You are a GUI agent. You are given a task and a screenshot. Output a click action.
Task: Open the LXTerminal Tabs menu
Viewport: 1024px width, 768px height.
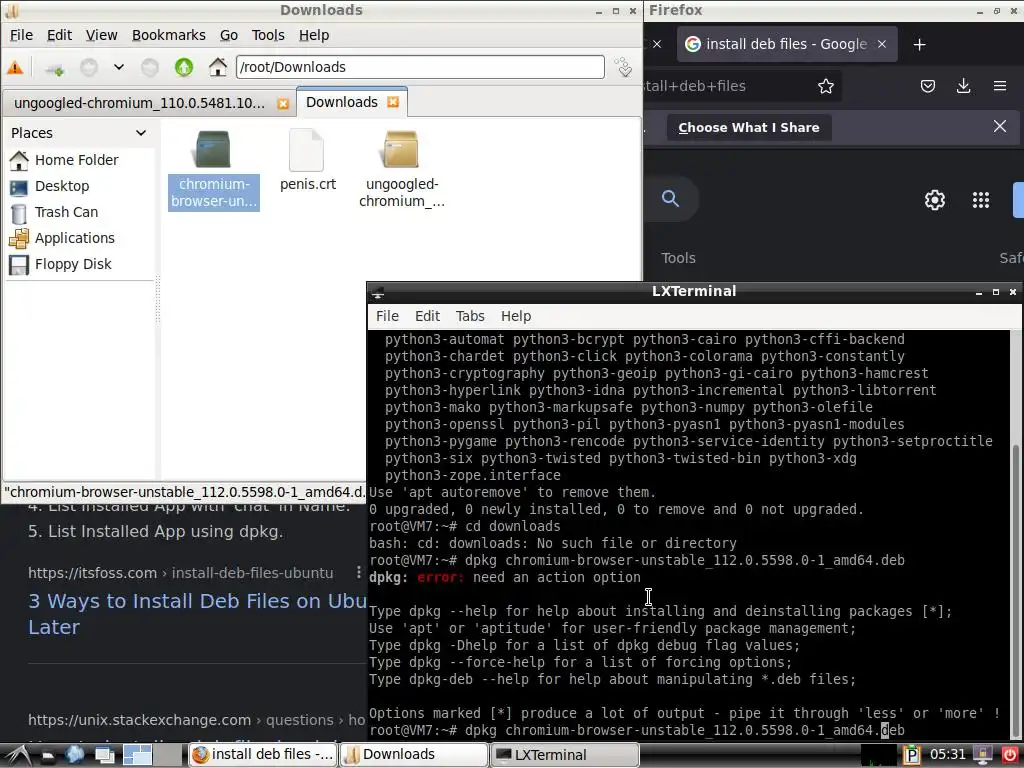pyautogui.click(x=470, y=316)
